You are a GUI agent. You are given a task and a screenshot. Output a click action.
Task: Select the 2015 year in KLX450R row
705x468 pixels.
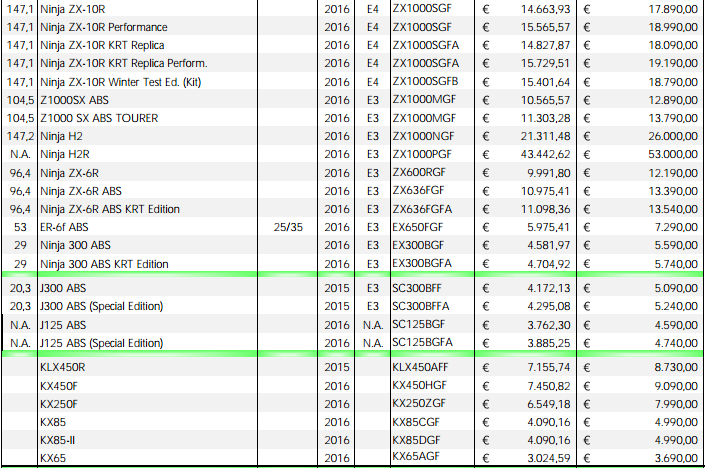click(337, 367)
